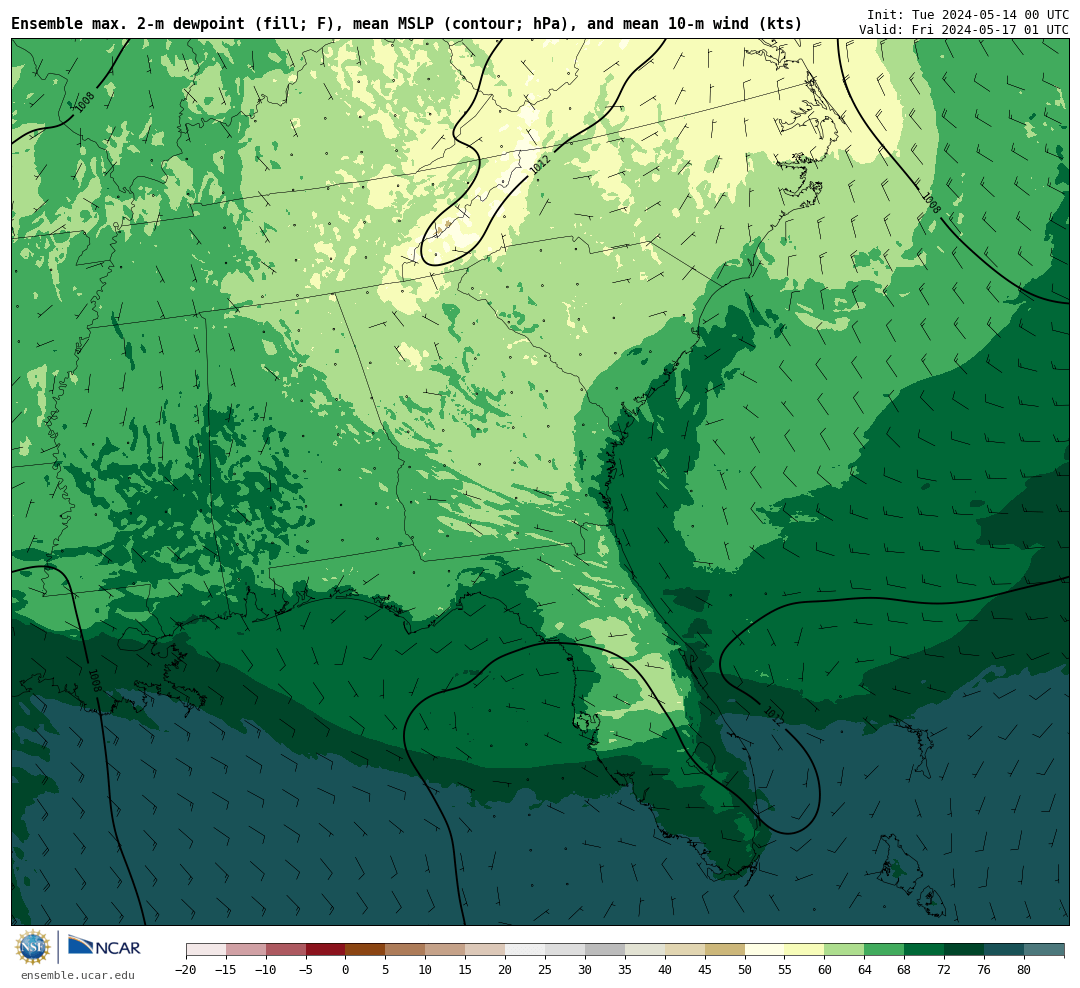This screenshot has width=1080, height=988.
Task: Pick the tan swatch between 40 and 45
Action: click(x=685, y=950)
